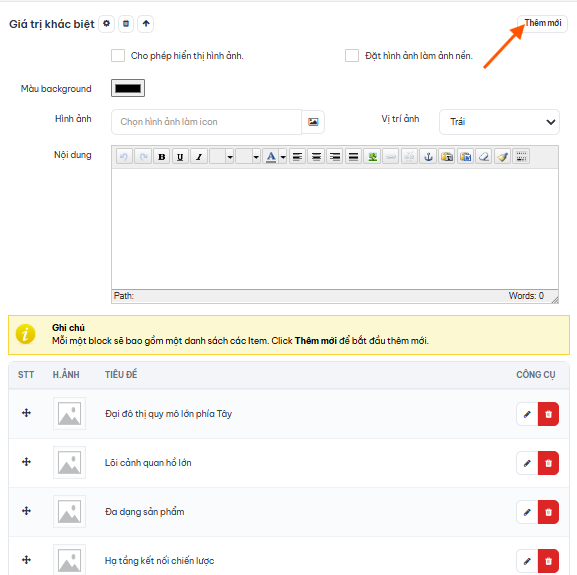Screen dimensions: 577x575
Task: Delete the Hạ tầng kết nối chiến lược item
Action: pyautogui.click(x=548, y=561)
